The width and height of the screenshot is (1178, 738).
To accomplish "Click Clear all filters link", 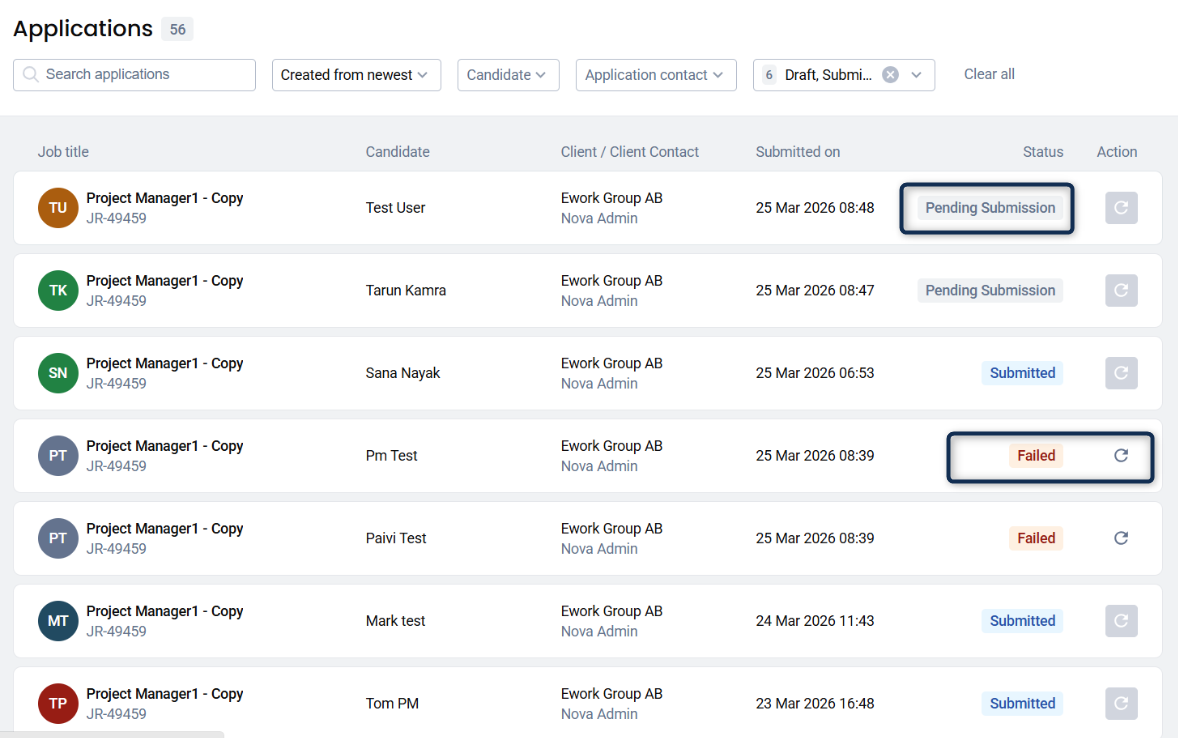I will (x=989, y=74).
